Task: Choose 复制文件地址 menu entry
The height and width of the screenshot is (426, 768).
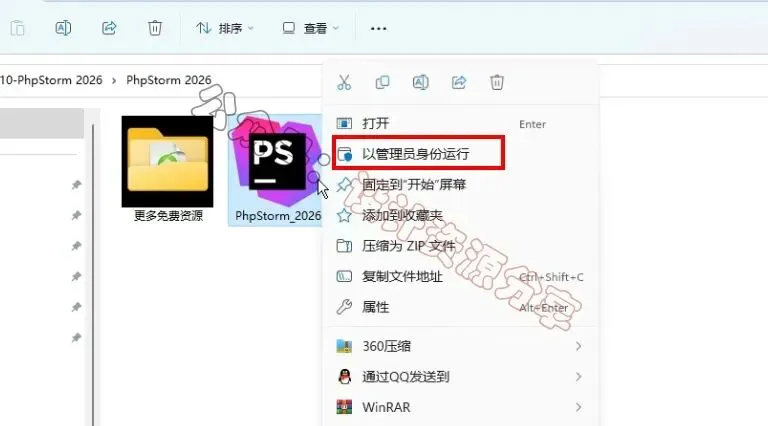Action: [461, 277]
